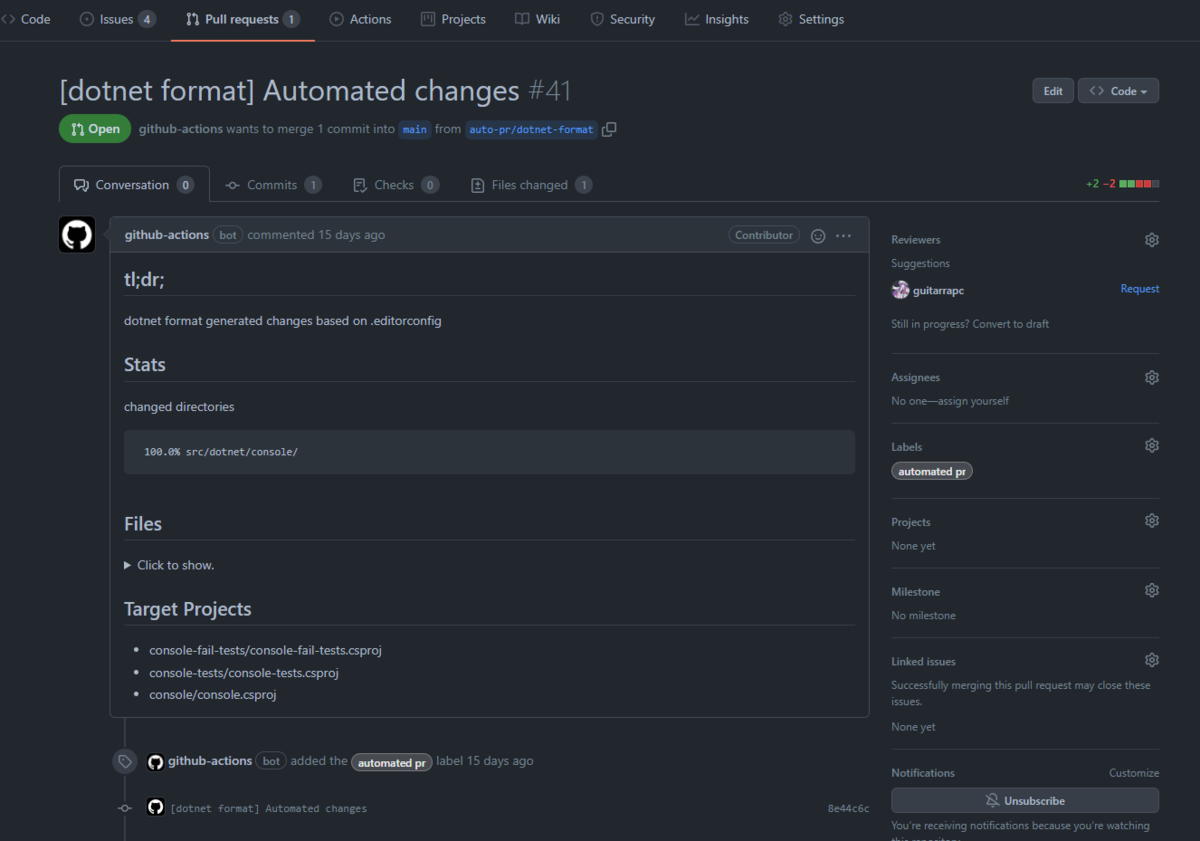Copy the branch name with the copy icon
This screenshot has height=841, width=1200.
[x=609, y=129]
